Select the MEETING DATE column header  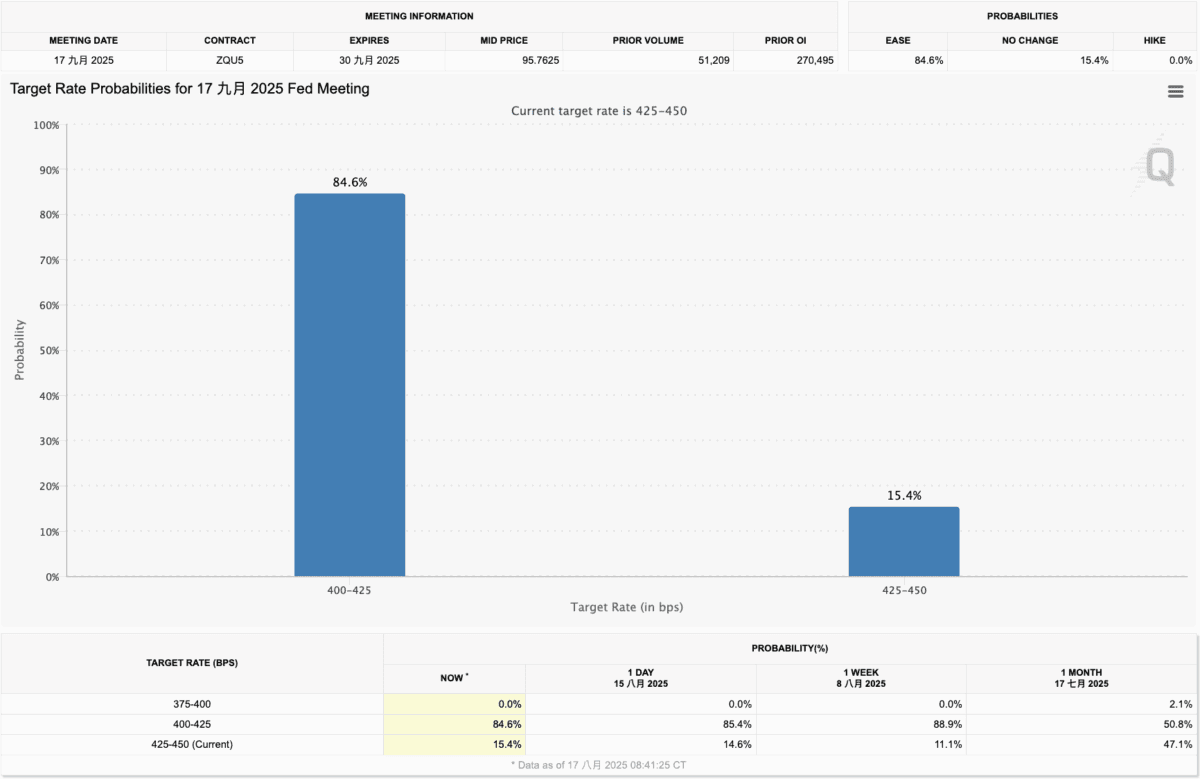coord(83,41)
